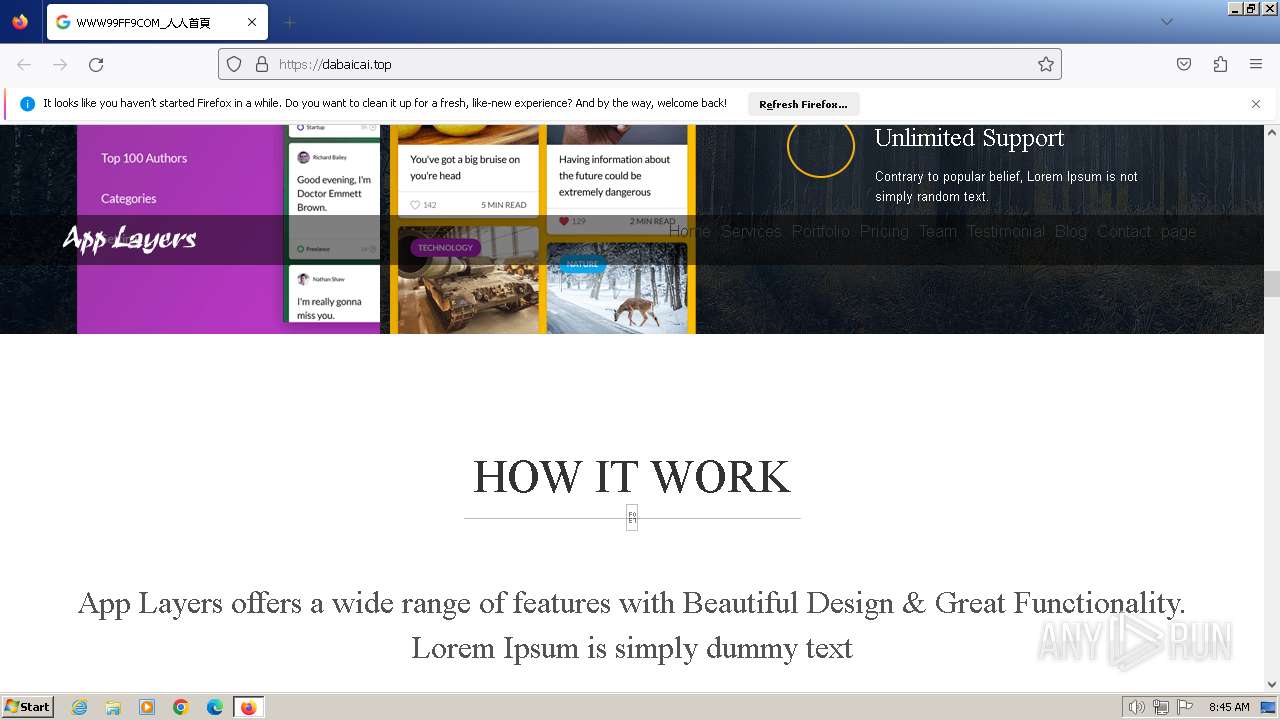1280x720 pixels.
Task: Open the Action Center flag icon
Action: [1185, 707]
